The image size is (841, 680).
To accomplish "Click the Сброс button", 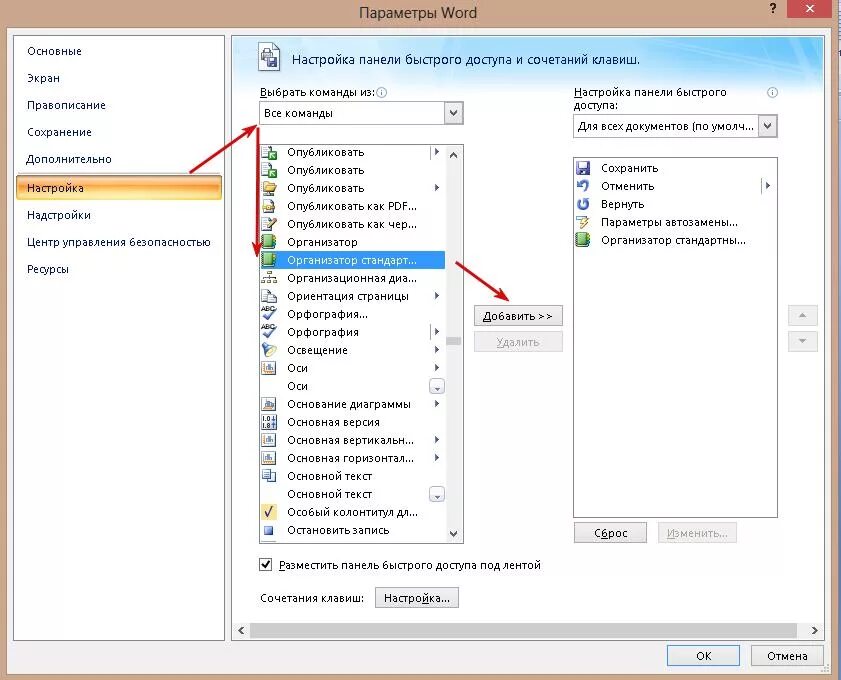I will [610, 533].
